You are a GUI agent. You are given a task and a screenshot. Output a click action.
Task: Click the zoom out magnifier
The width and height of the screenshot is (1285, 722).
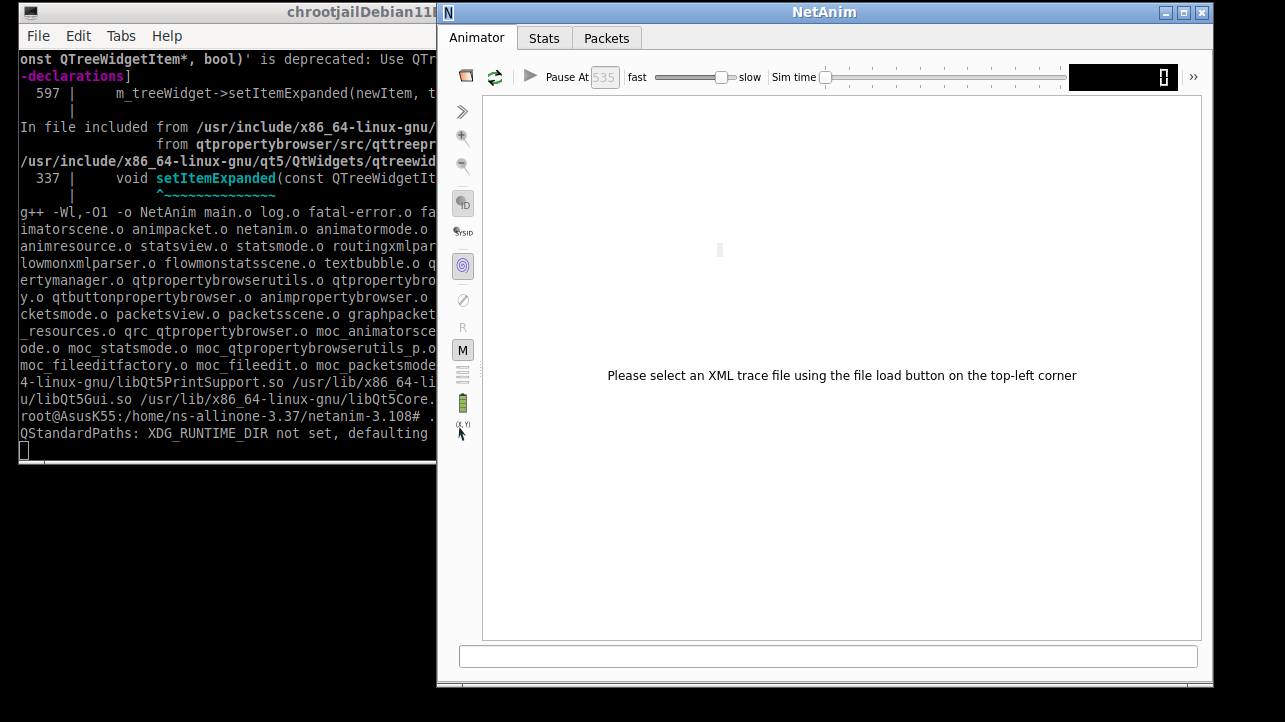(x=462, y=166)
